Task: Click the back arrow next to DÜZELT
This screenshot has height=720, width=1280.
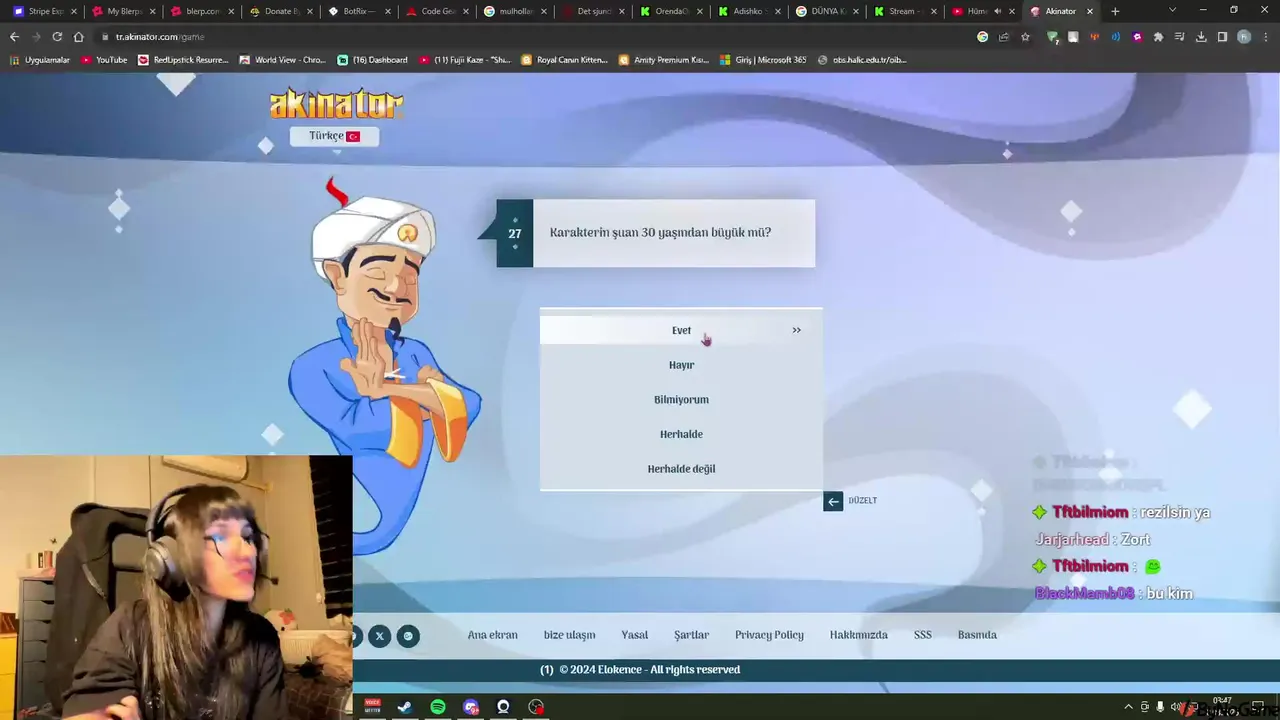Action: pyautogui.click(x=833, y=501)
